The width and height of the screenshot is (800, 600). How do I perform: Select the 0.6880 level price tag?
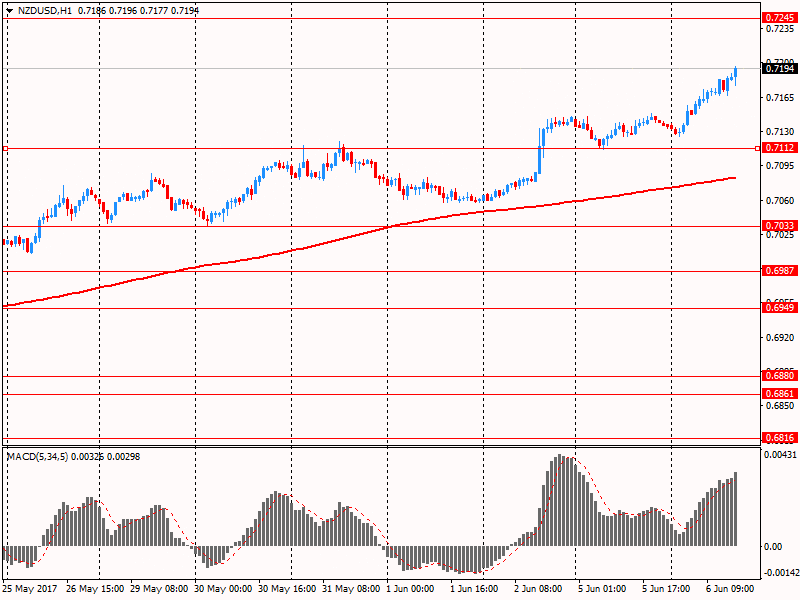tap(780, 376)
